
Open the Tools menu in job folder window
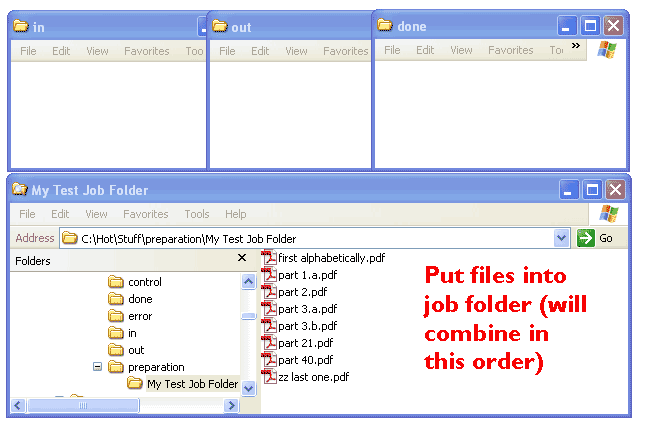click(x=197, y=214)
